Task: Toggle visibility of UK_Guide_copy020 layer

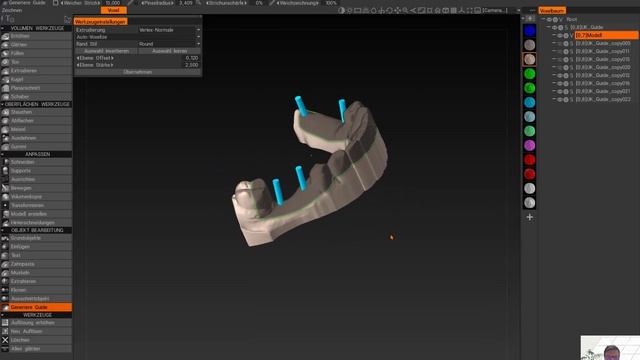Action: (x=560, y=67)
